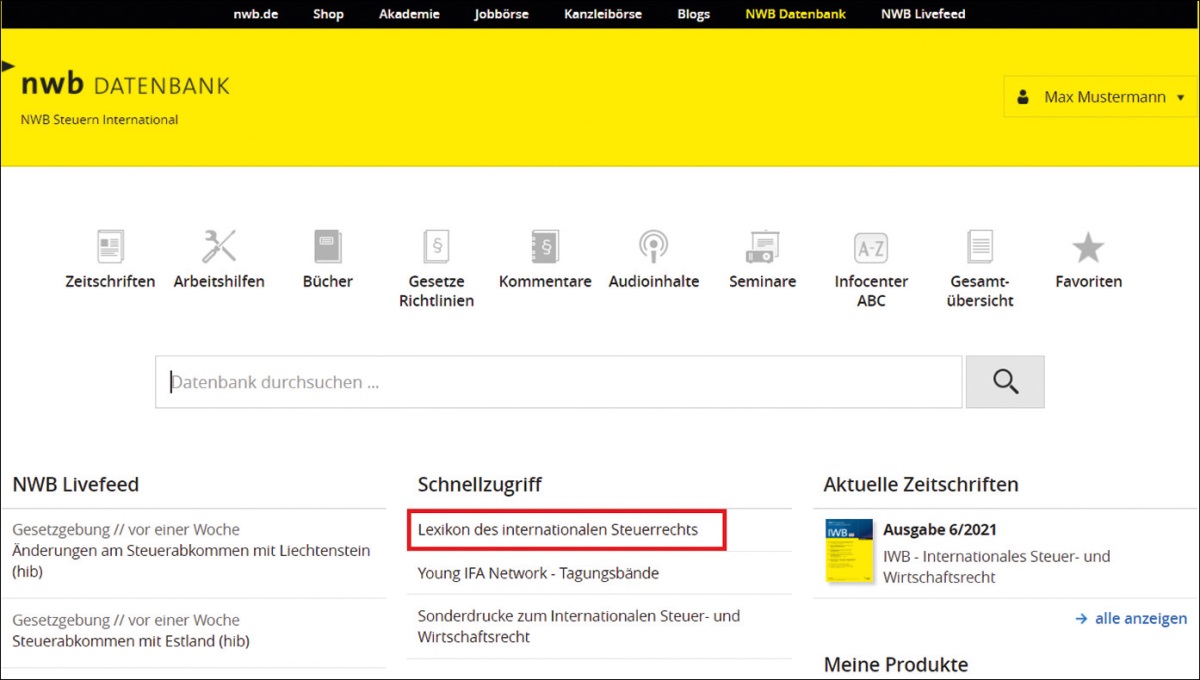Follow the 'alle anzeigen' link
The image size is (1200, 680).
point(1131,619)
